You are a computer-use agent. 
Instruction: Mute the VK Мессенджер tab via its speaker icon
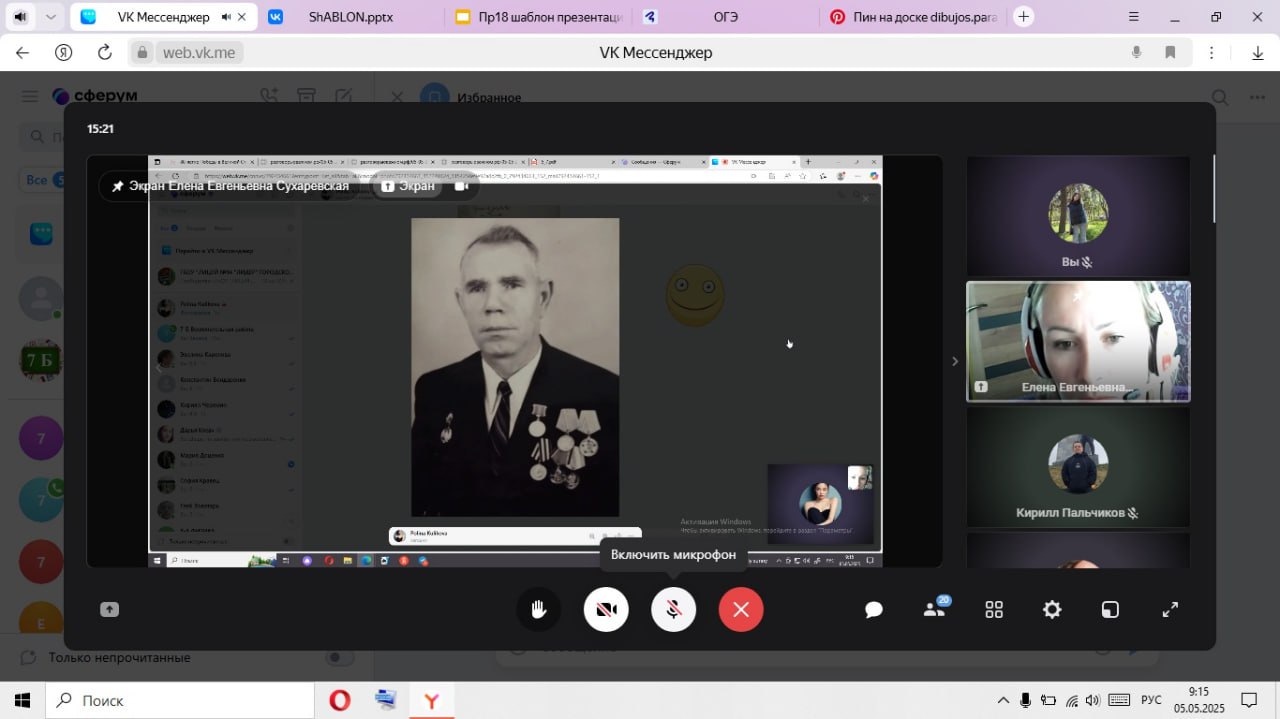pyautogui.click(x=226, y=17)
